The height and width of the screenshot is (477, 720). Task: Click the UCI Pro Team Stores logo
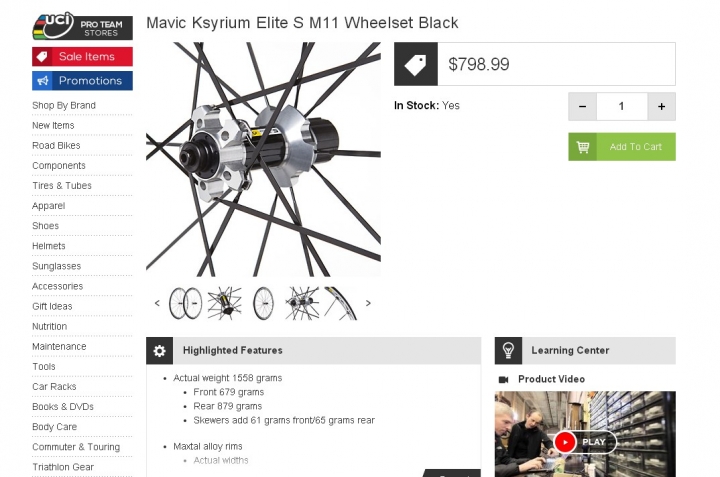pos(82,26)
